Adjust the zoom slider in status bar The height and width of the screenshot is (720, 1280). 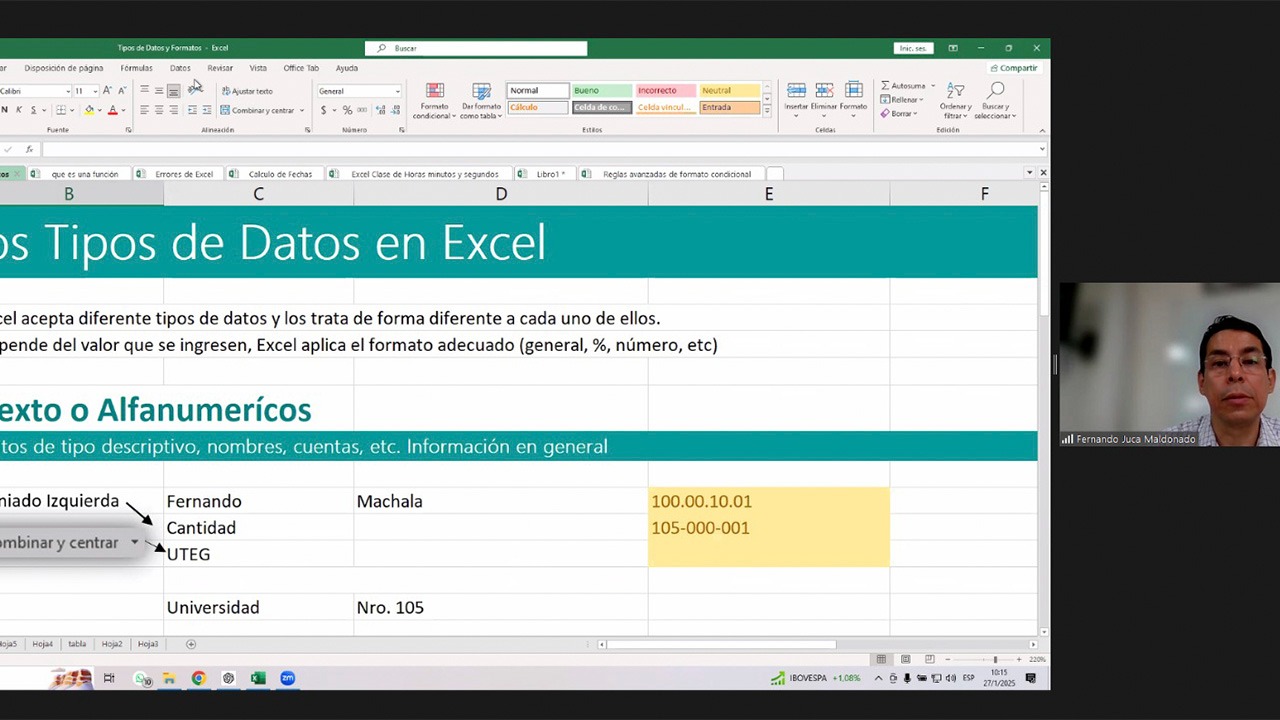995,659
